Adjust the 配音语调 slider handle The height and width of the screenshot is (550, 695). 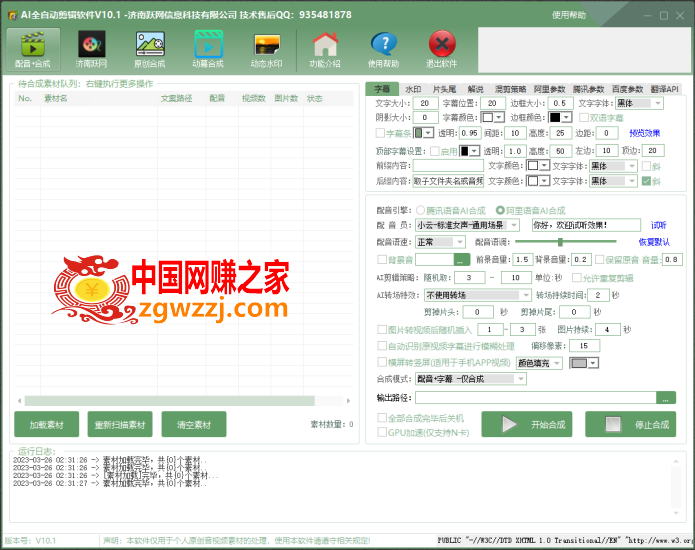coord(560,242)
